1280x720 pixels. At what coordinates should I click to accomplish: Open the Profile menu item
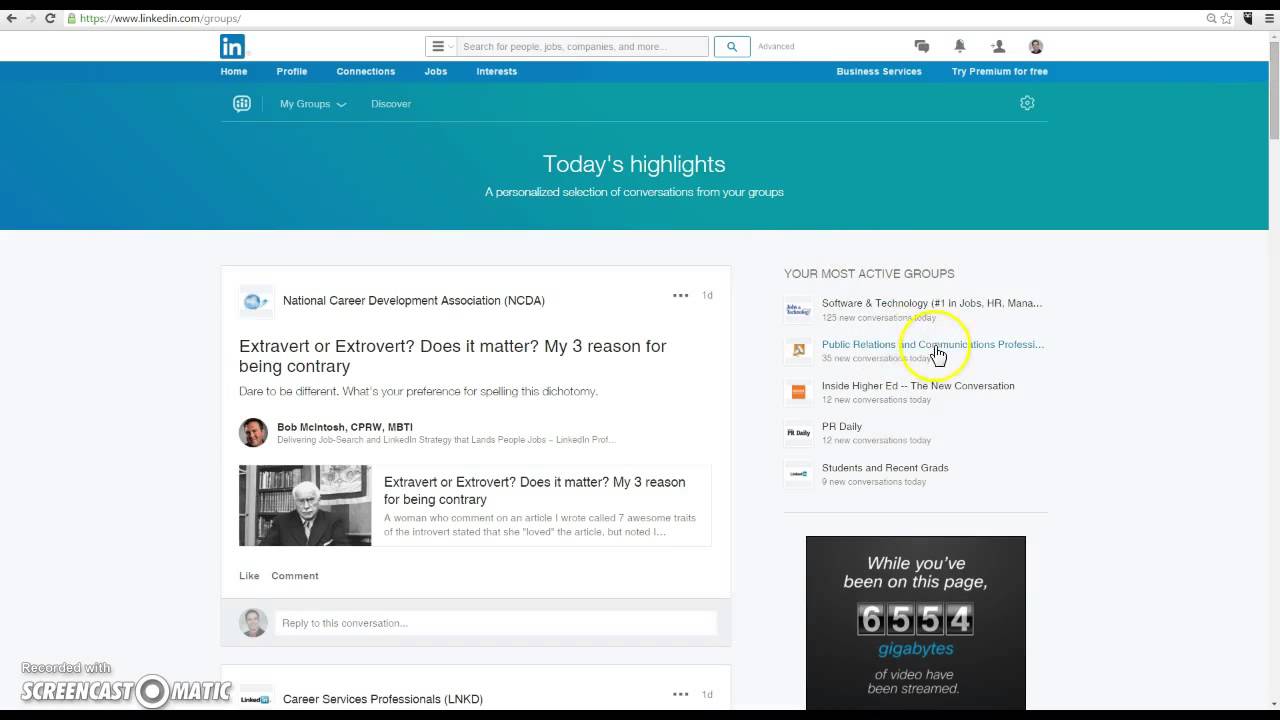click(x=292, y=72)
